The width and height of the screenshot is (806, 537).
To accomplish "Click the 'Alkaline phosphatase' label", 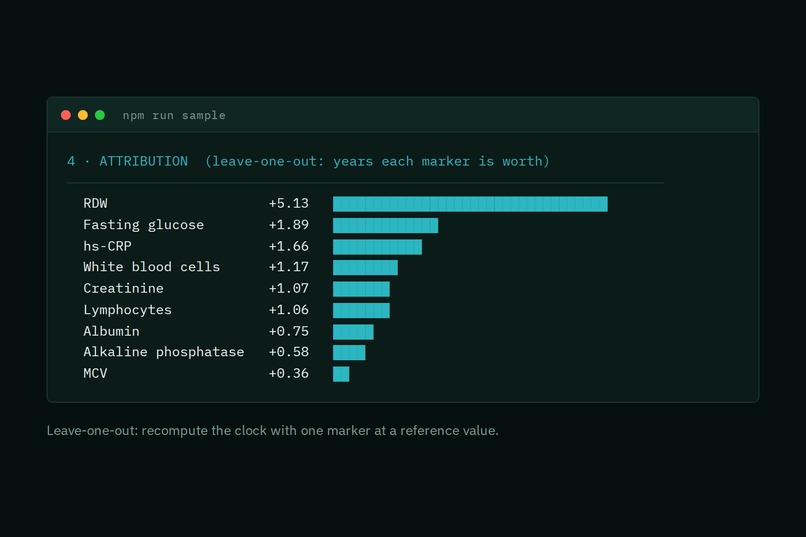I will point(163,353).
